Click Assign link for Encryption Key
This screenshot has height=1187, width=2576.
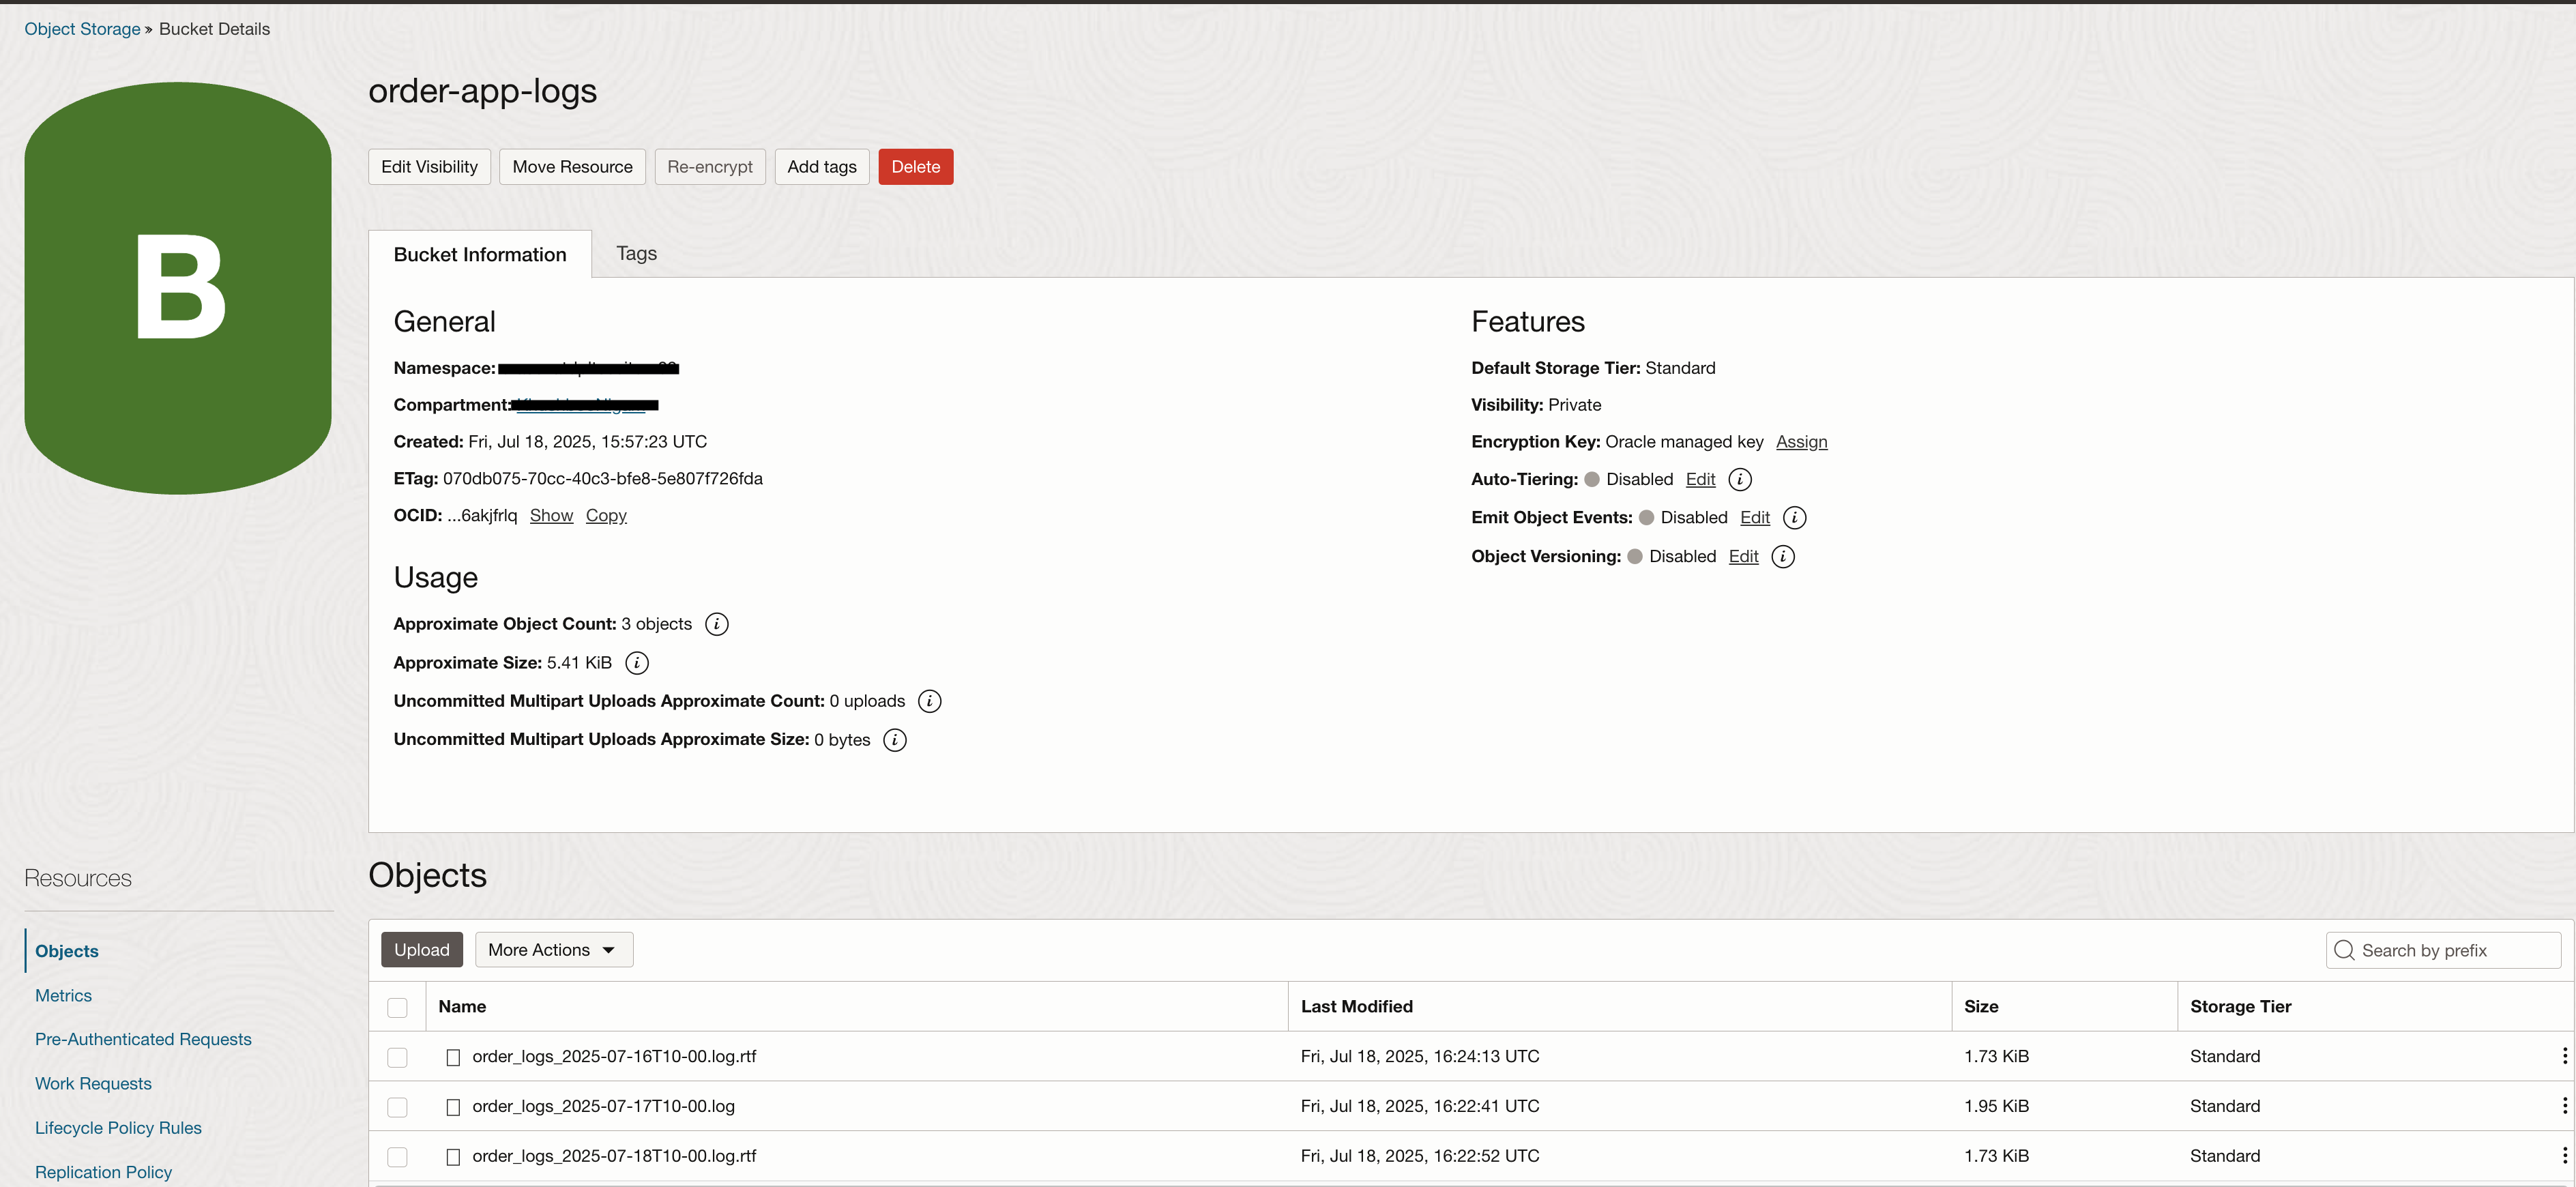tap(1801, 442)
